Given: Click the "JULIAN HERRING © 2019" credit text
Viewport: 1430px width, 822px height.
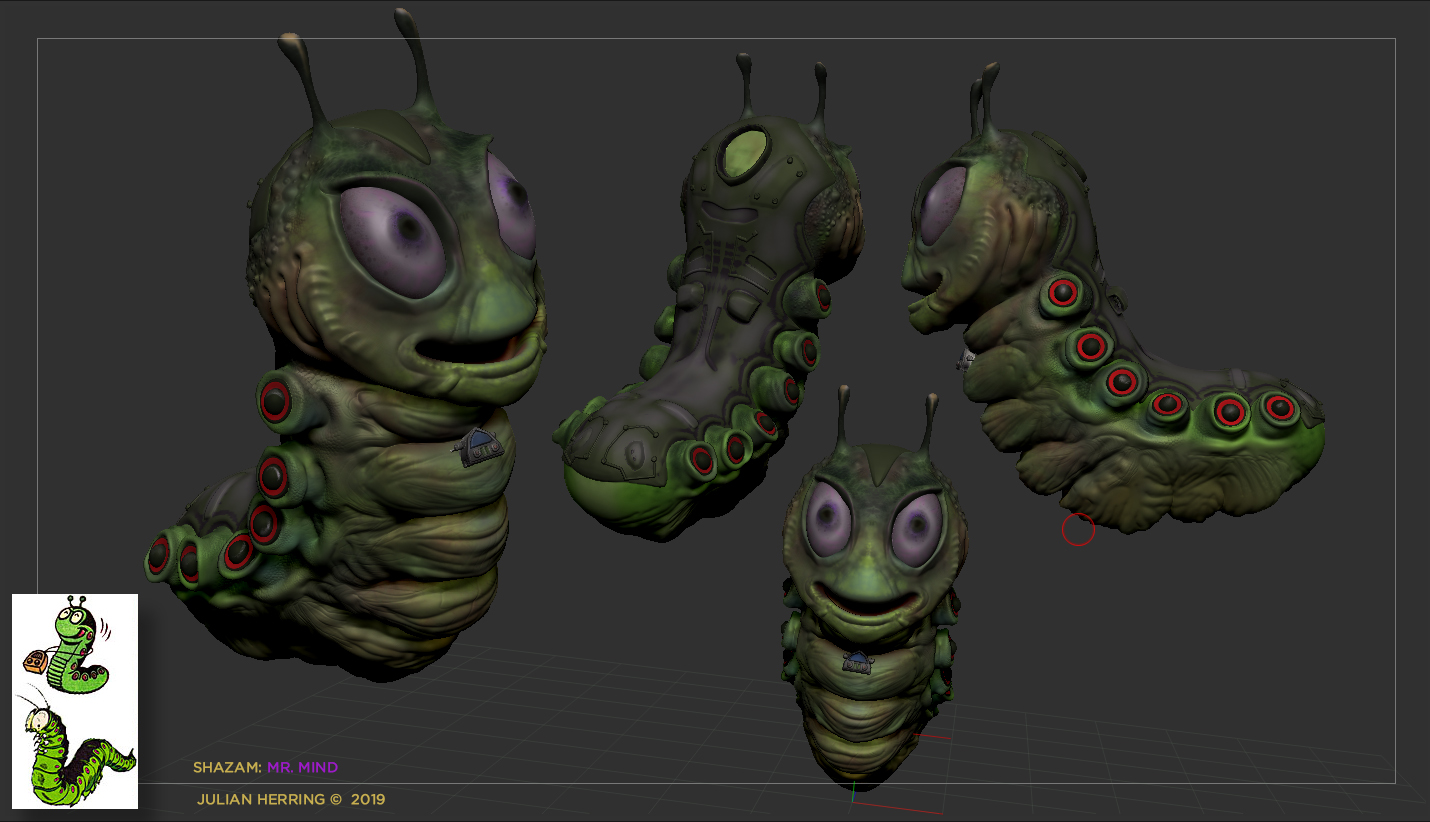Looking at the screenshot, I should pyautogui.click(x=291, y=799).
